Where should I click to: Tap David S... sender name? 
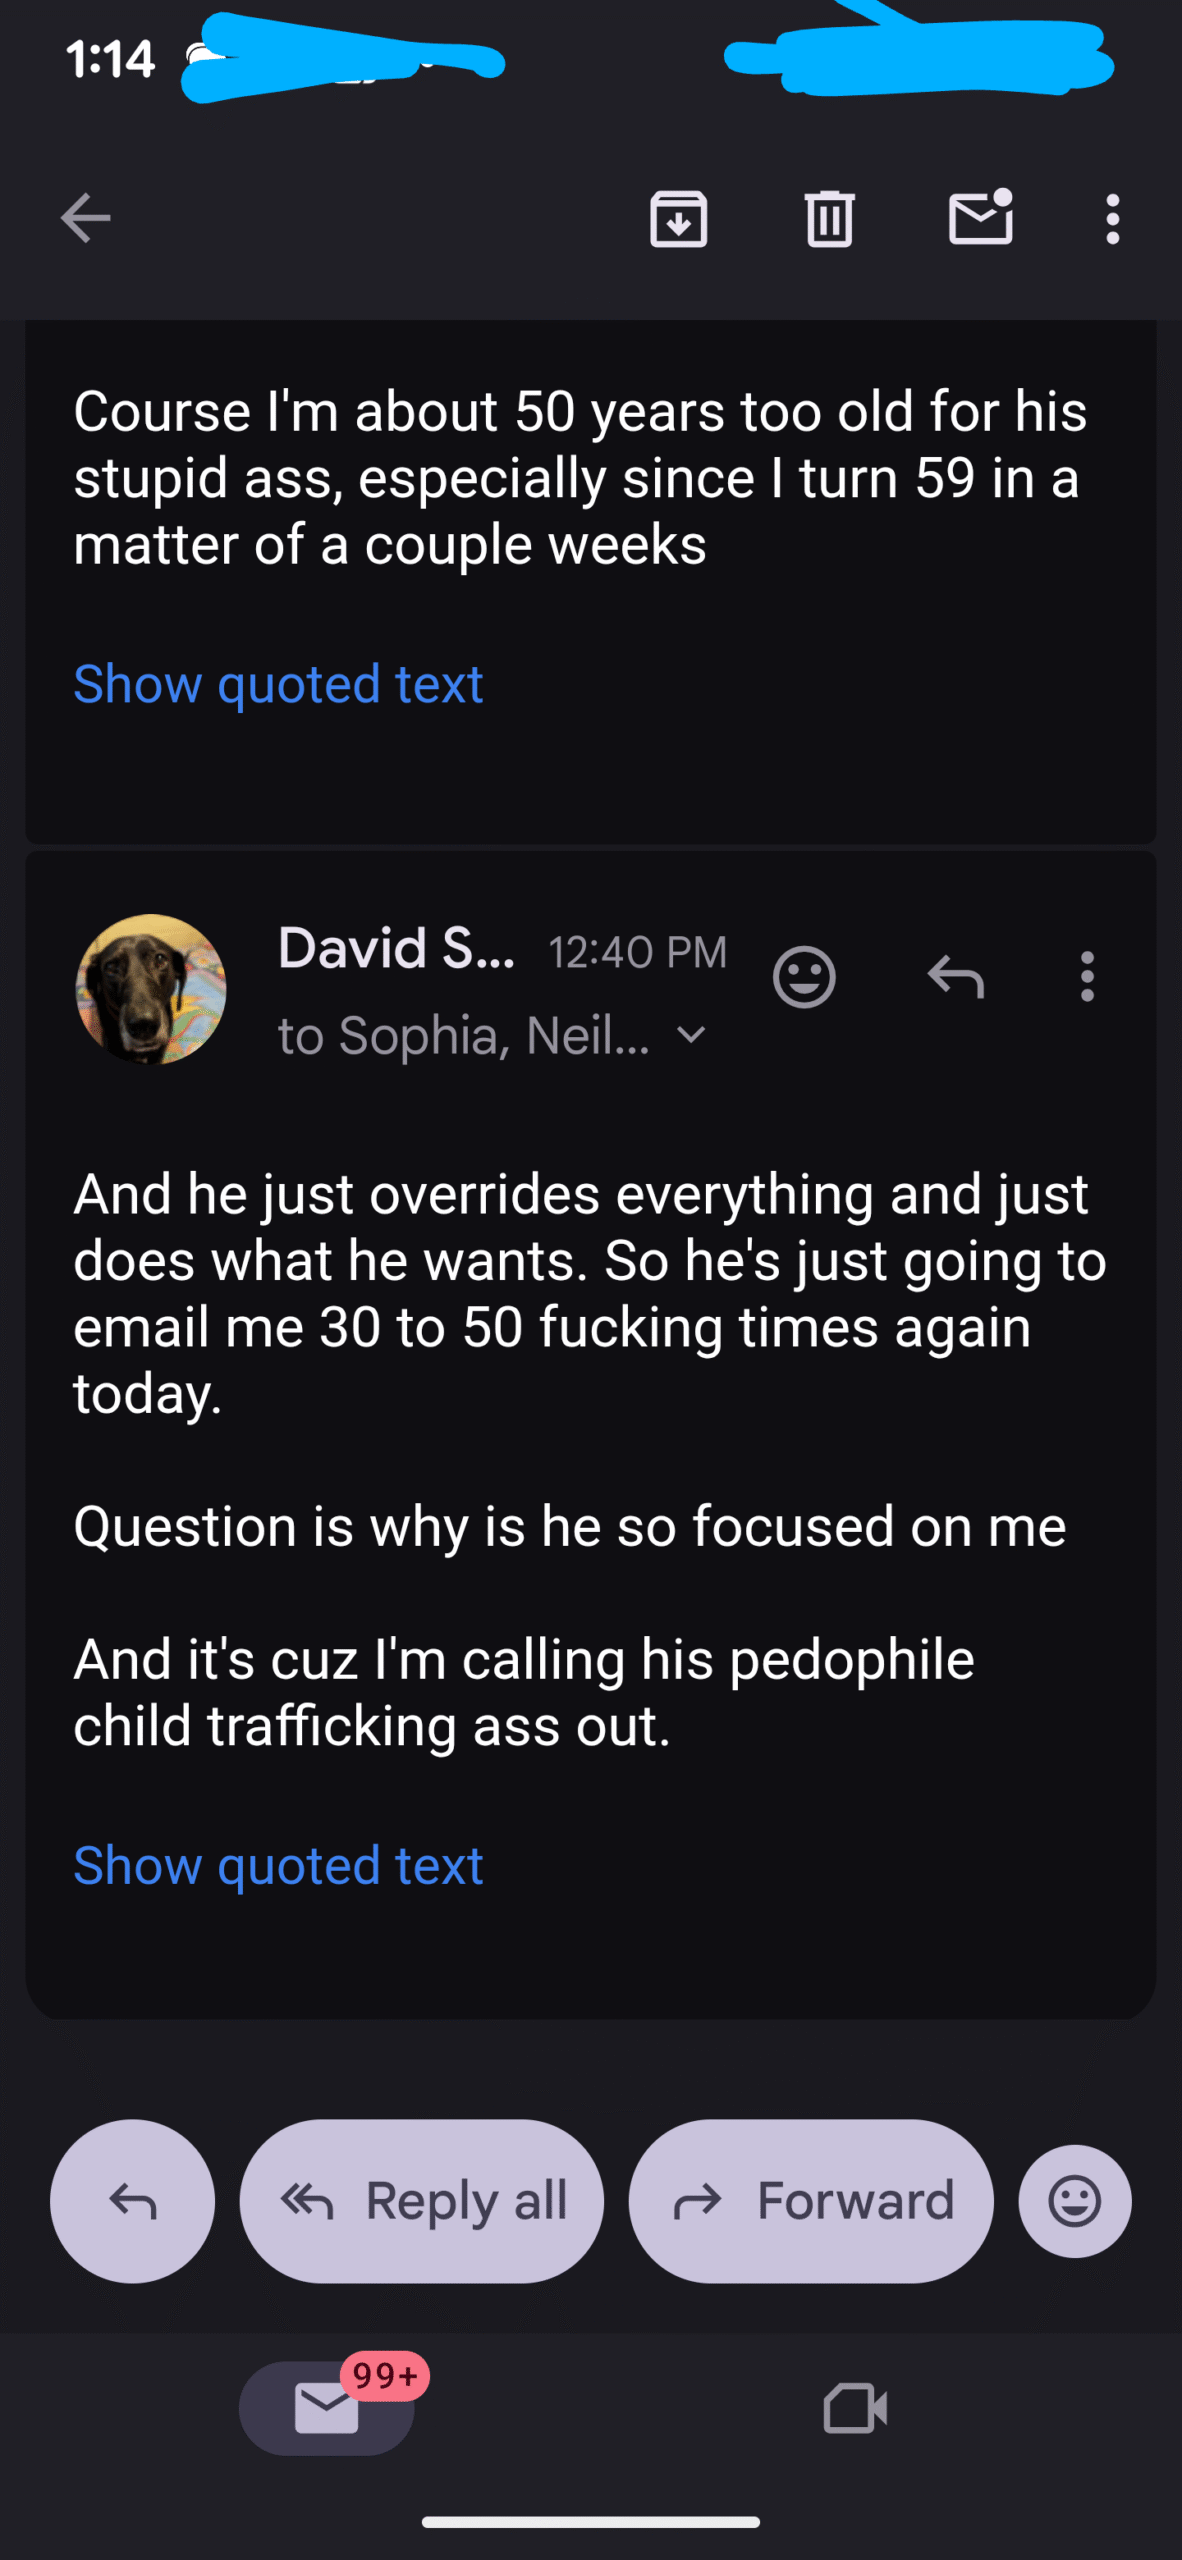tap(396, 948)
